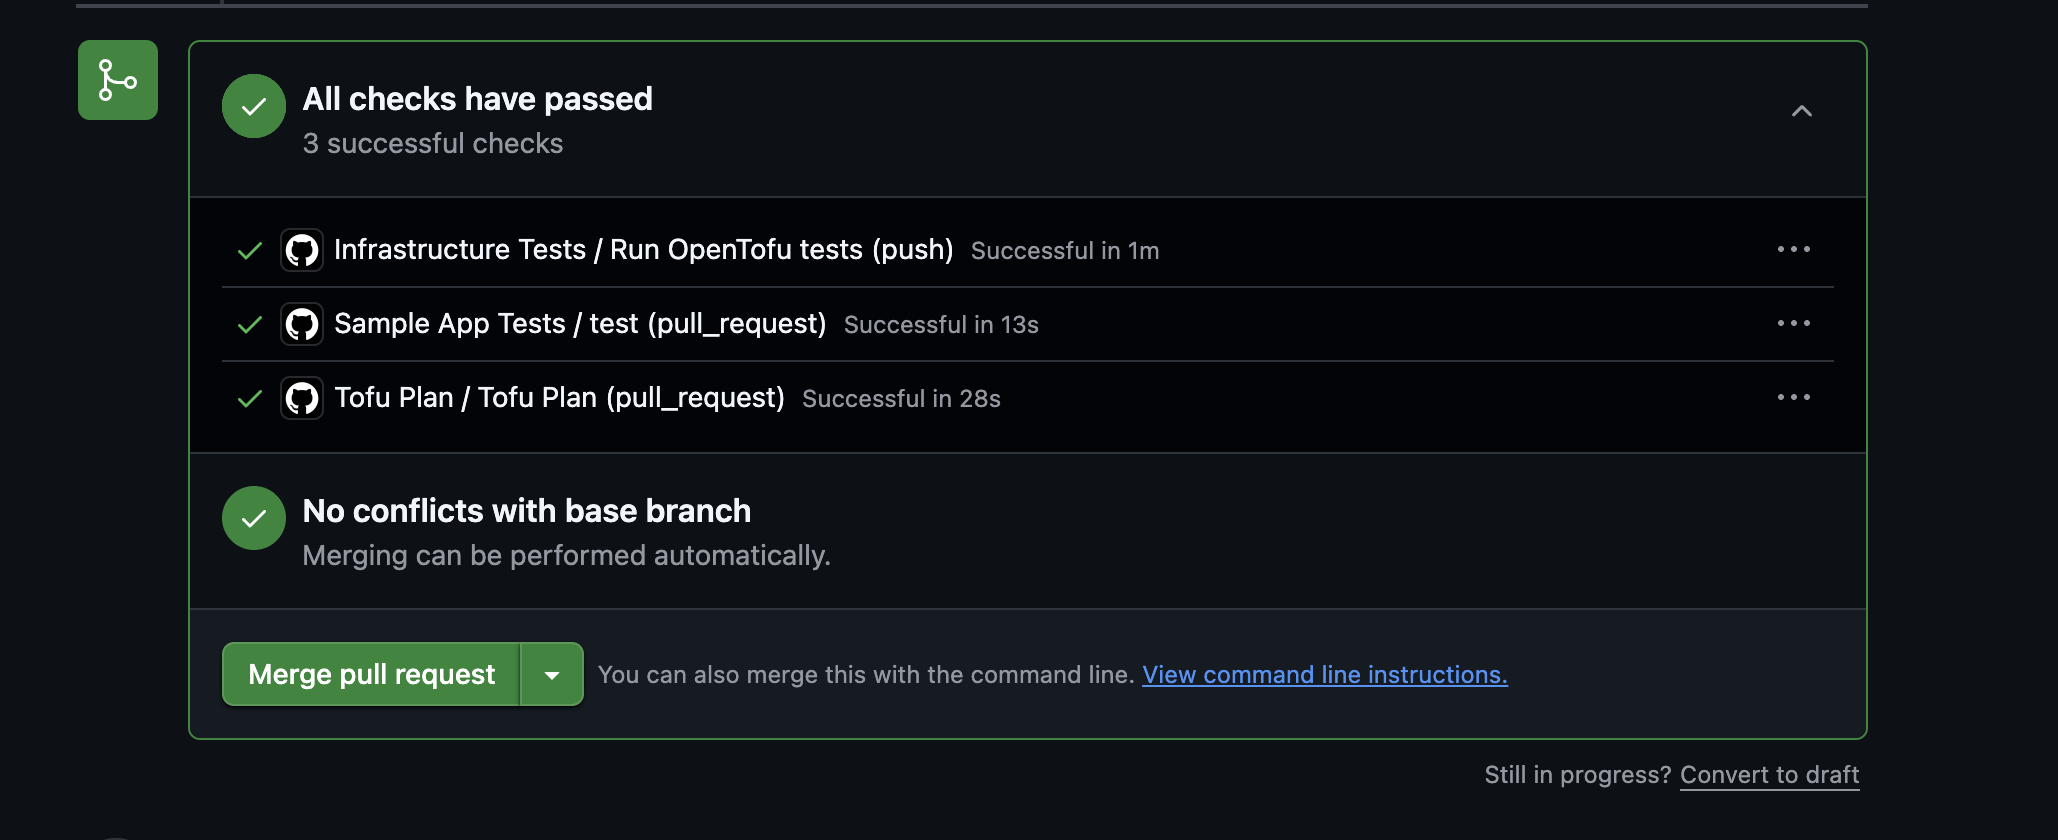Viewport: 2058px width, 840px height.
Task: Open options menu for Tofu Plan check
Action: (x=1793, y=397)
